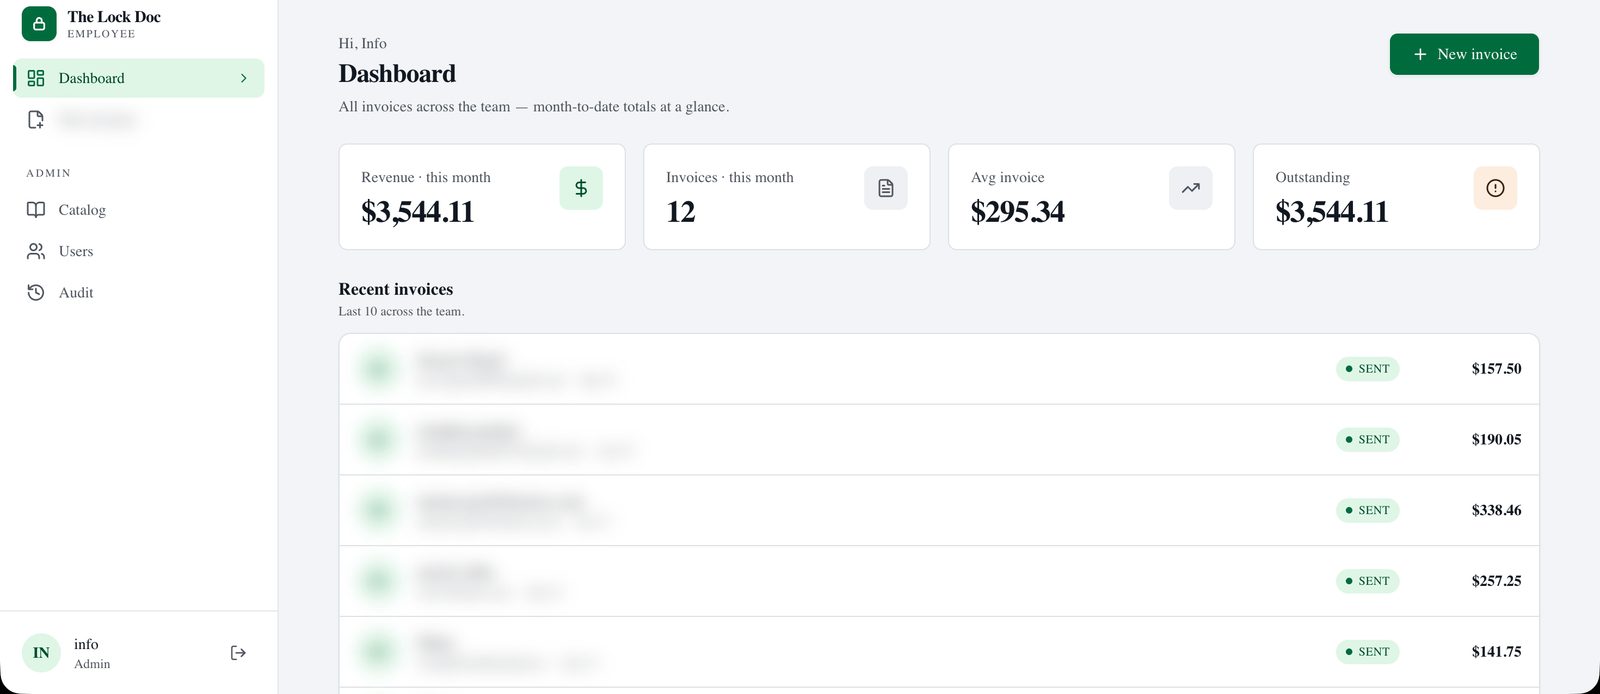Click the logout arrow icon
This screenshot has width=1600, height=694.
coord(238,653)
